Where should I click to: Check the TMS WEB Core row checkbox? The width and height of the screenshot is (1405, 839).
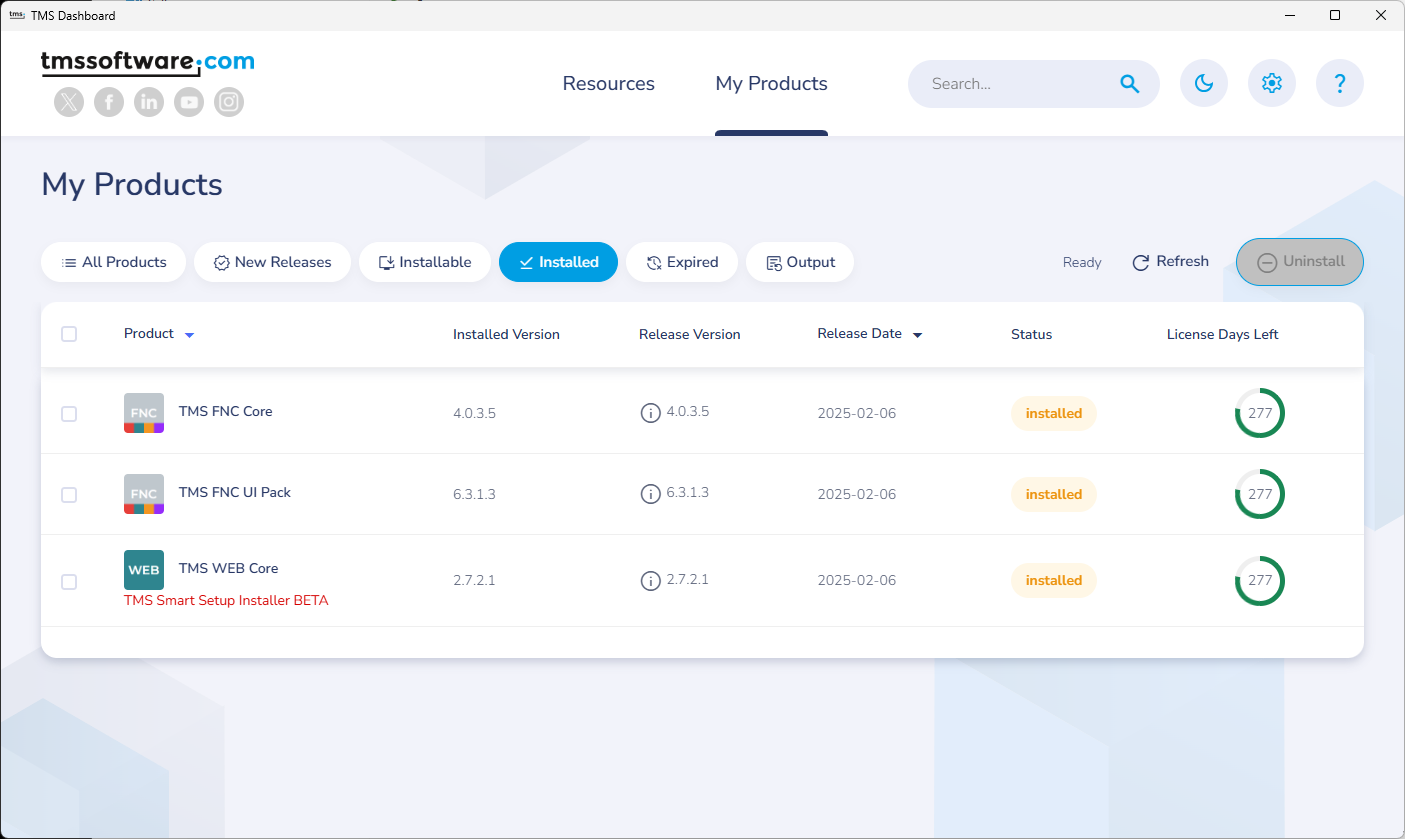(69, 581)
